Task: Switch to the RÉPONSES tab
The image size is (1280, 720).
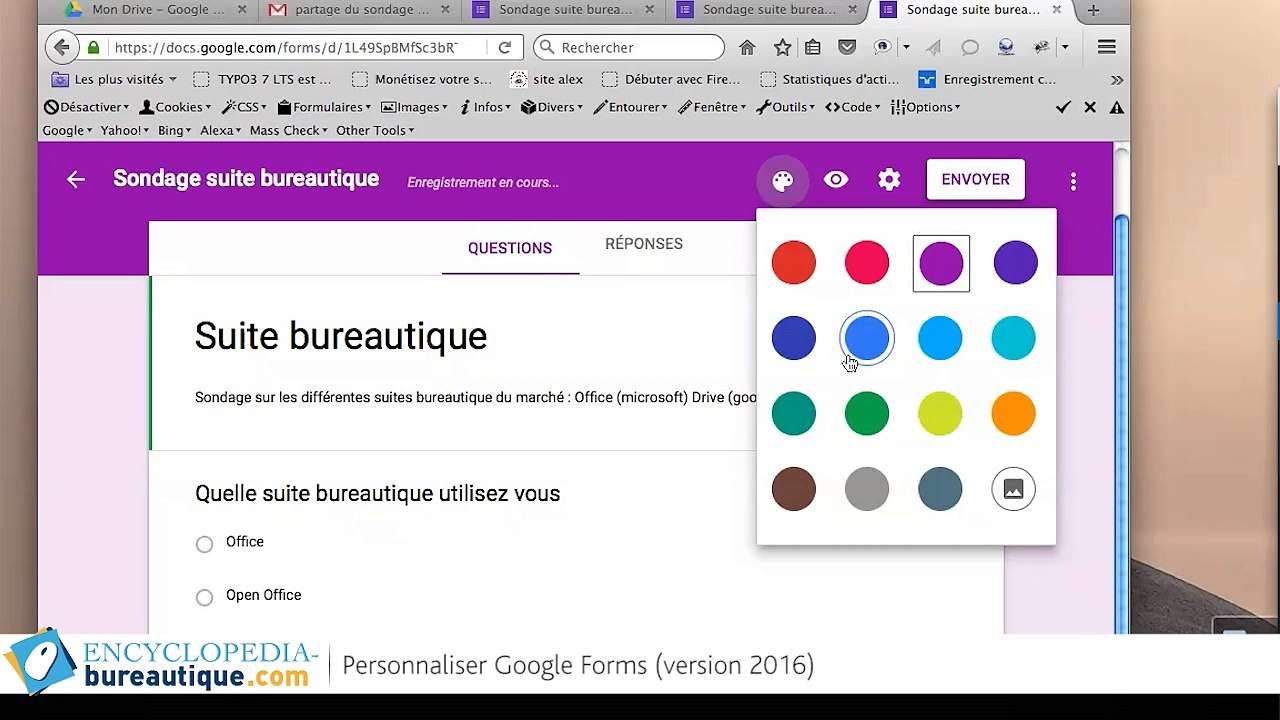Action: point(644,244)
